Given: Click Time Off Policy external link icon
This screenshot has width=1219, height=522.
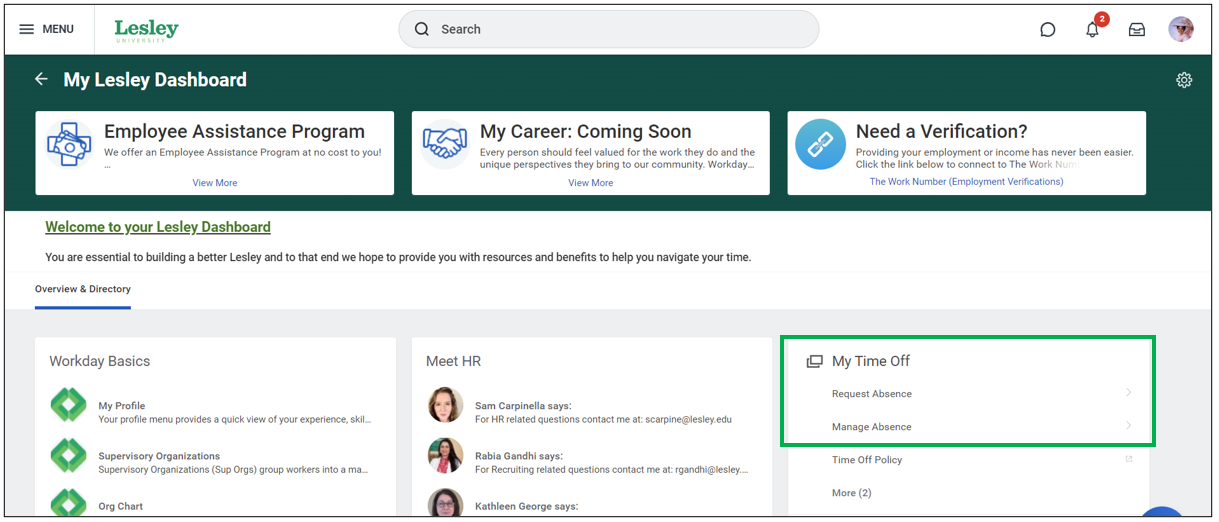Looking at the screenshot, I should (x=1129, y=459).
